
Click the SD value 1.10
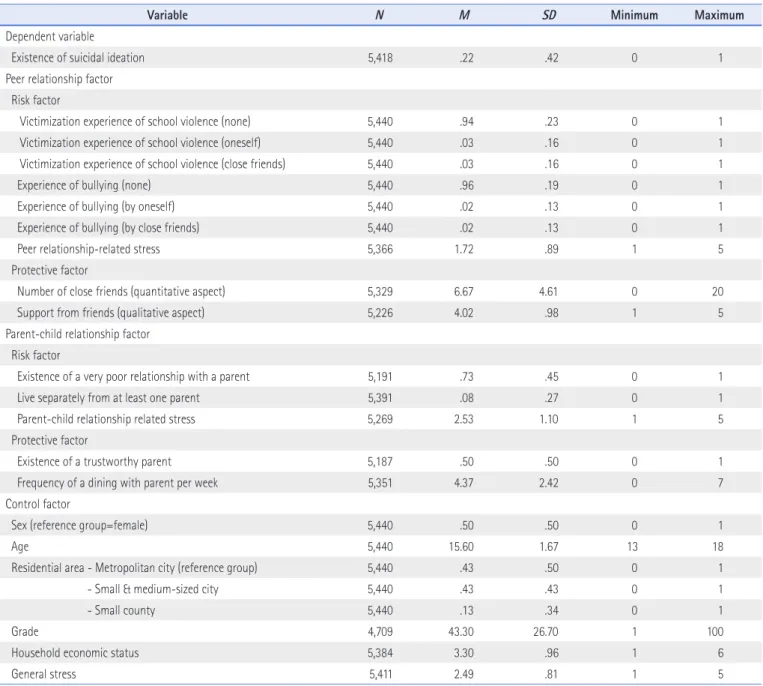point(549,419)
